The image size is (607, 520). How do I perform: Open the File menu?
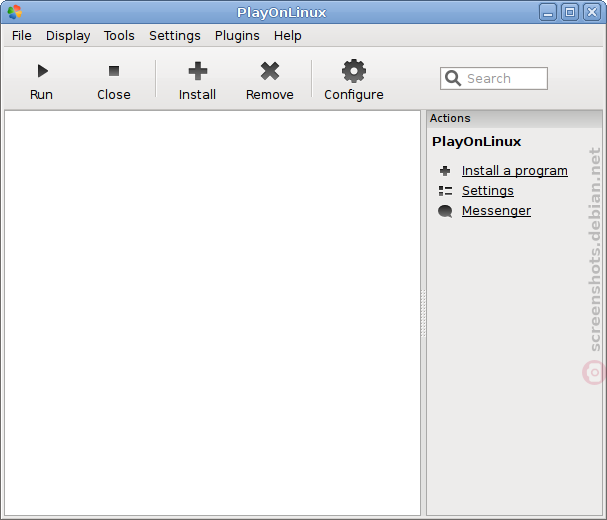[22, 36]
